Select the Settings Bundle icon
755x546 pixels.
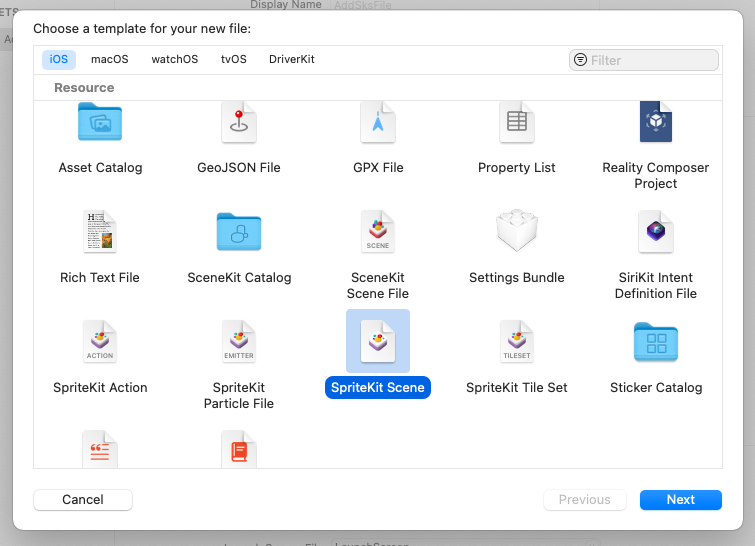[x=517, y=230]
